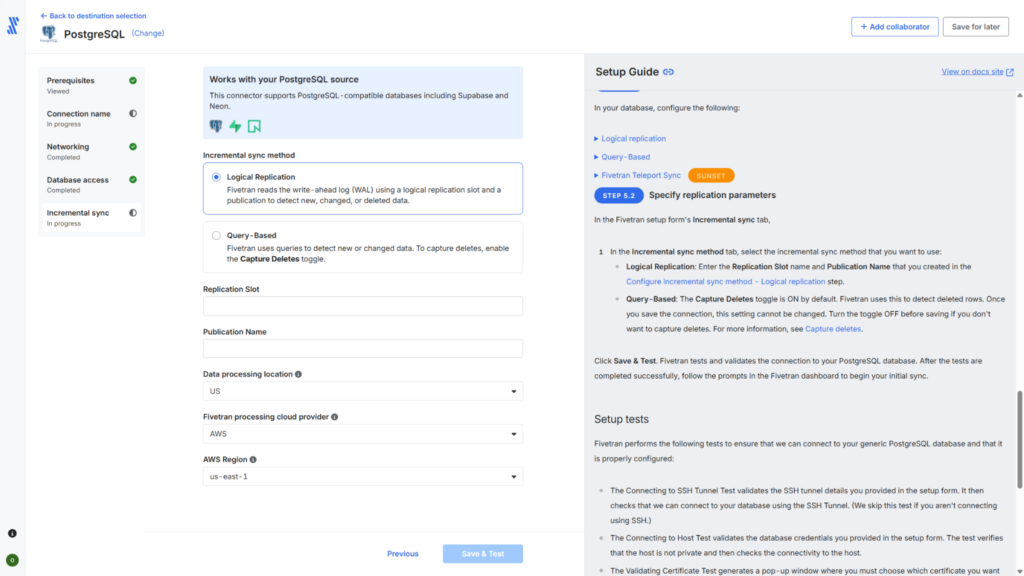Viewport: 1024px width, 576px height.
Task: Open the Fivetran processing cloud provider dropdown
Action: click(362, 434)
